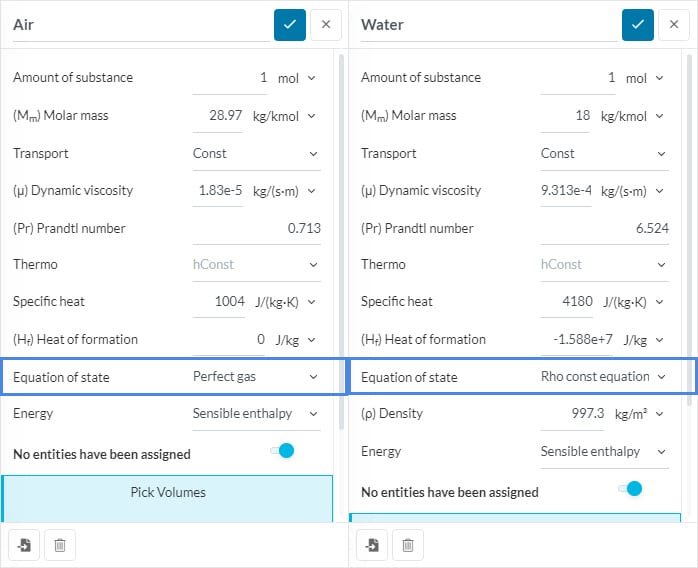This screenshot has width=698, height=568.
Task: Open Water Thermo dropdown
Action: tap(603, 265)
